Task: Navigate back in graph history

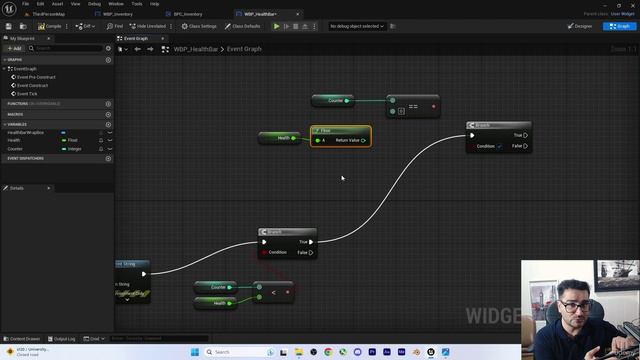Action: pos(138,49)
